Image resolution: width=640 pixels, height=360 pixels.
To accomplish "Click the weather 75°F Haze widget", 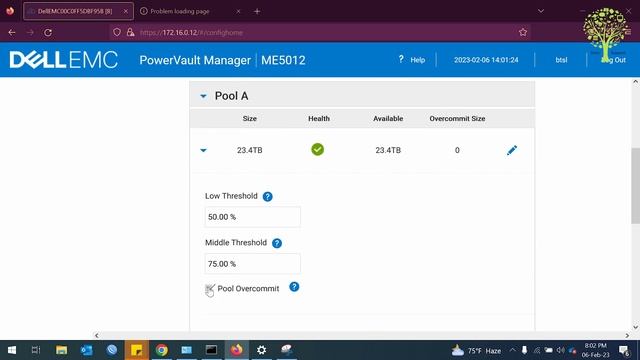I will (x=476, y=351).
